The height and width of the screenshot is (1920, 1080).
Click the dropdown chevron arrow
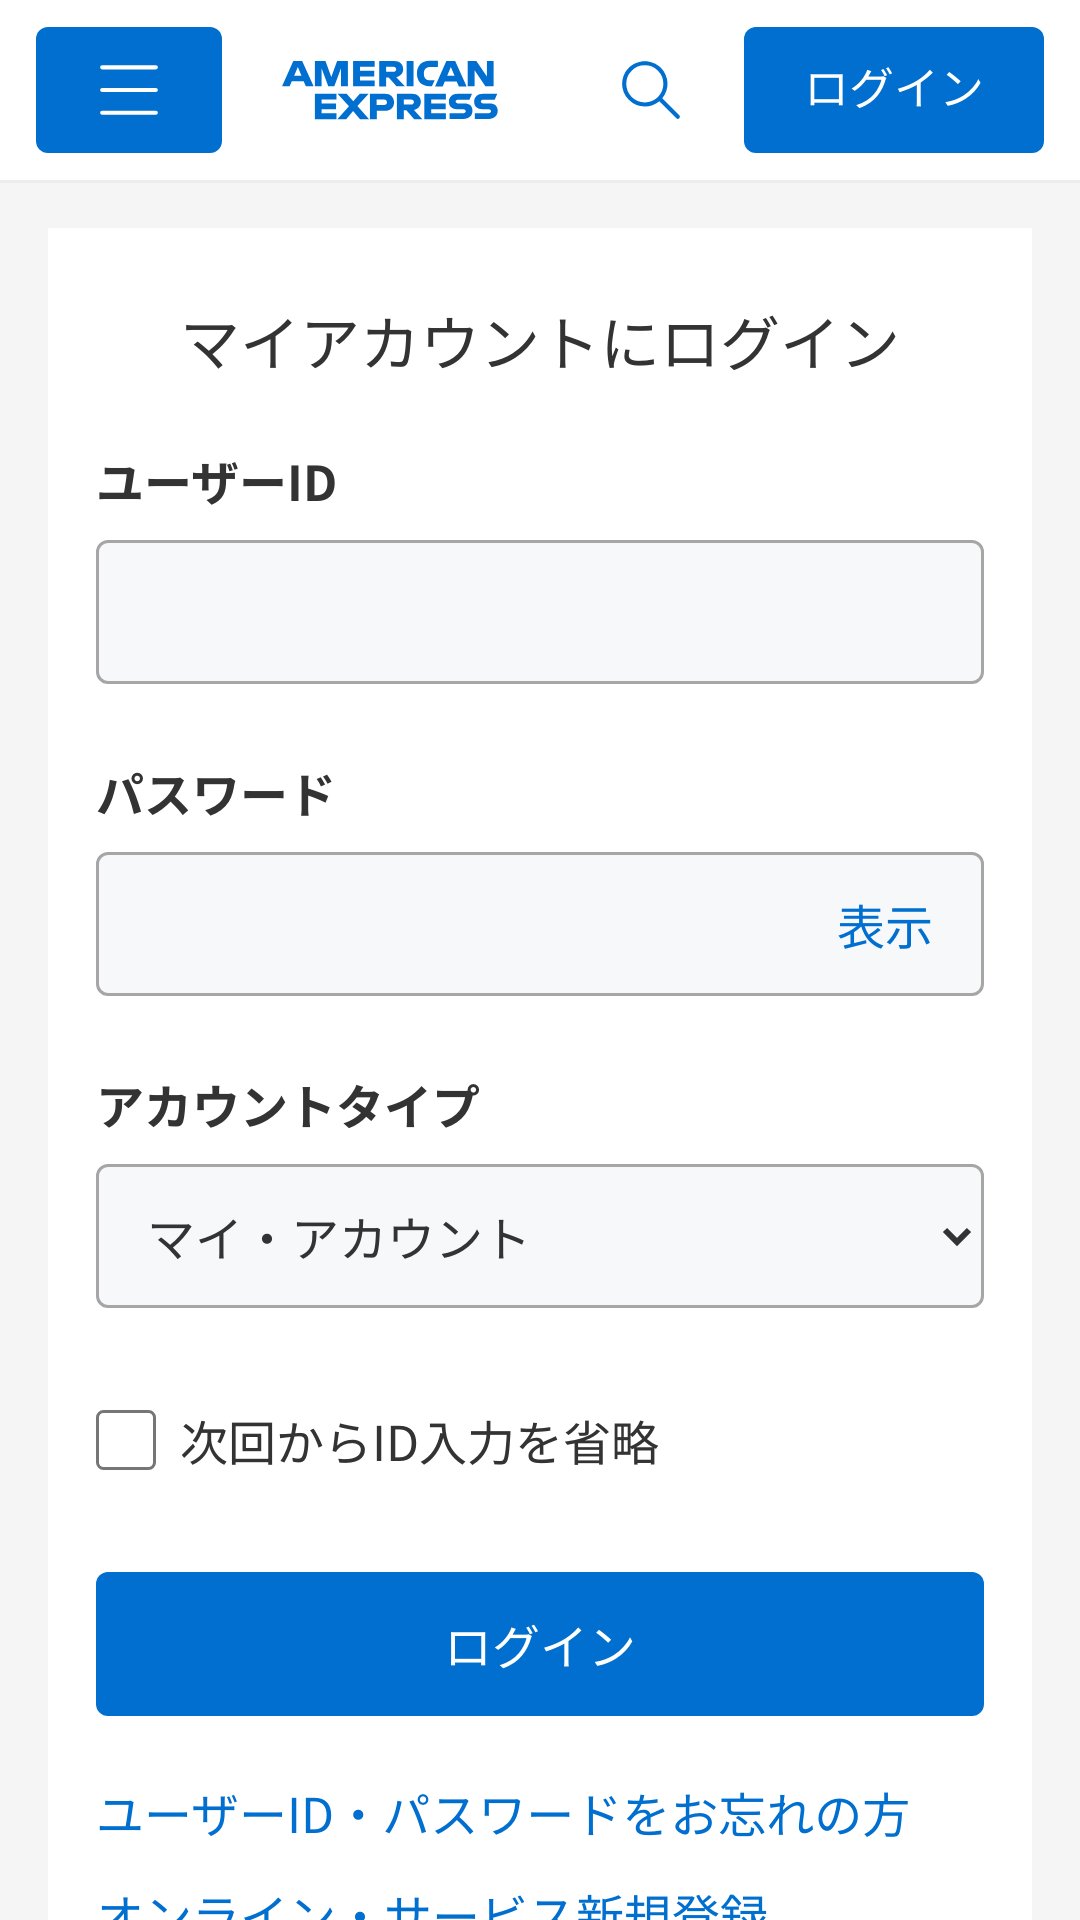tap(957, 1237)
